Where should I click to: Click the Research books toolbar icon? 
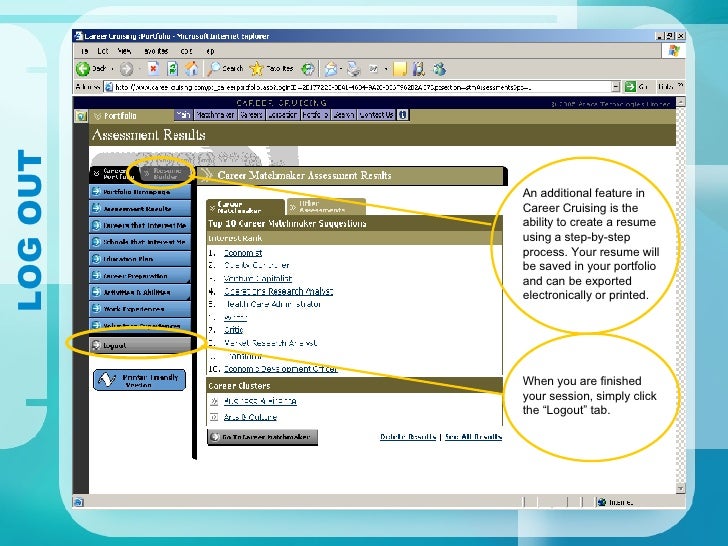[418, 69]
